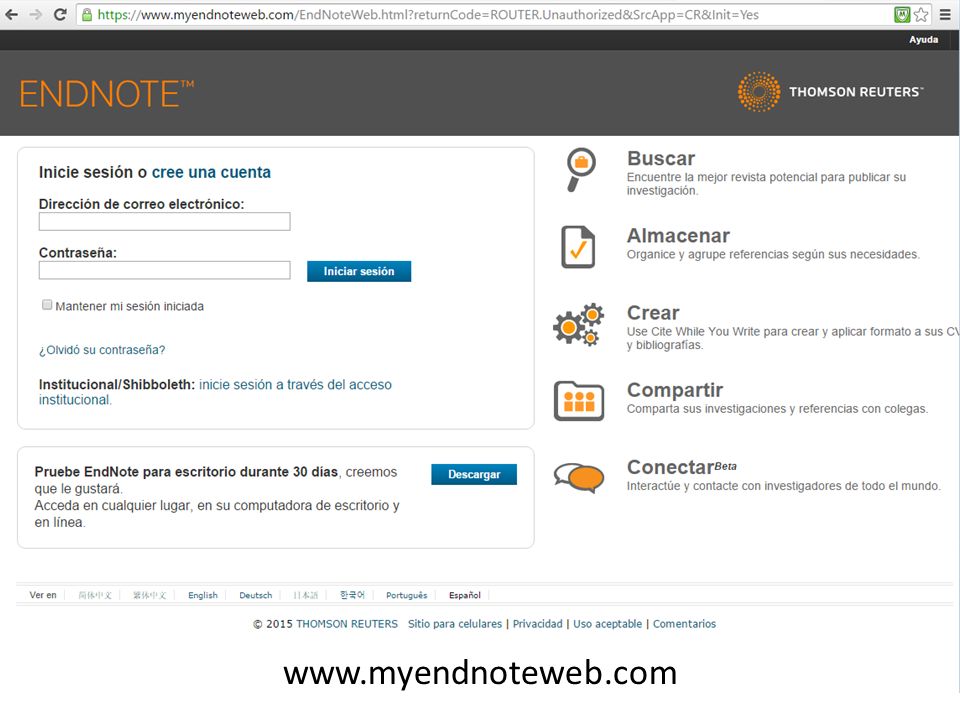Switch language to Deutsch
Image resolution: width=960 pixels, height=720 pixels.
pos(255,595)
